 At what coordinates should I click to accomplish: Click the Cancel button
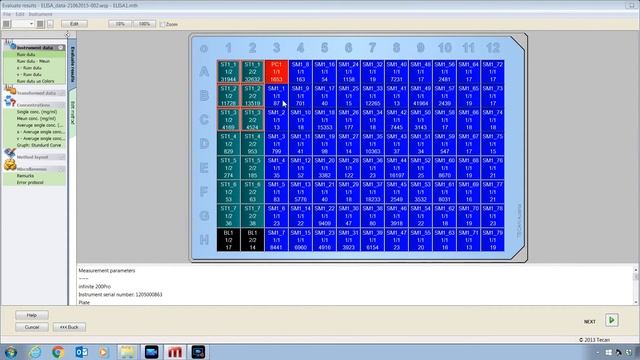click(x=32, y=327)
